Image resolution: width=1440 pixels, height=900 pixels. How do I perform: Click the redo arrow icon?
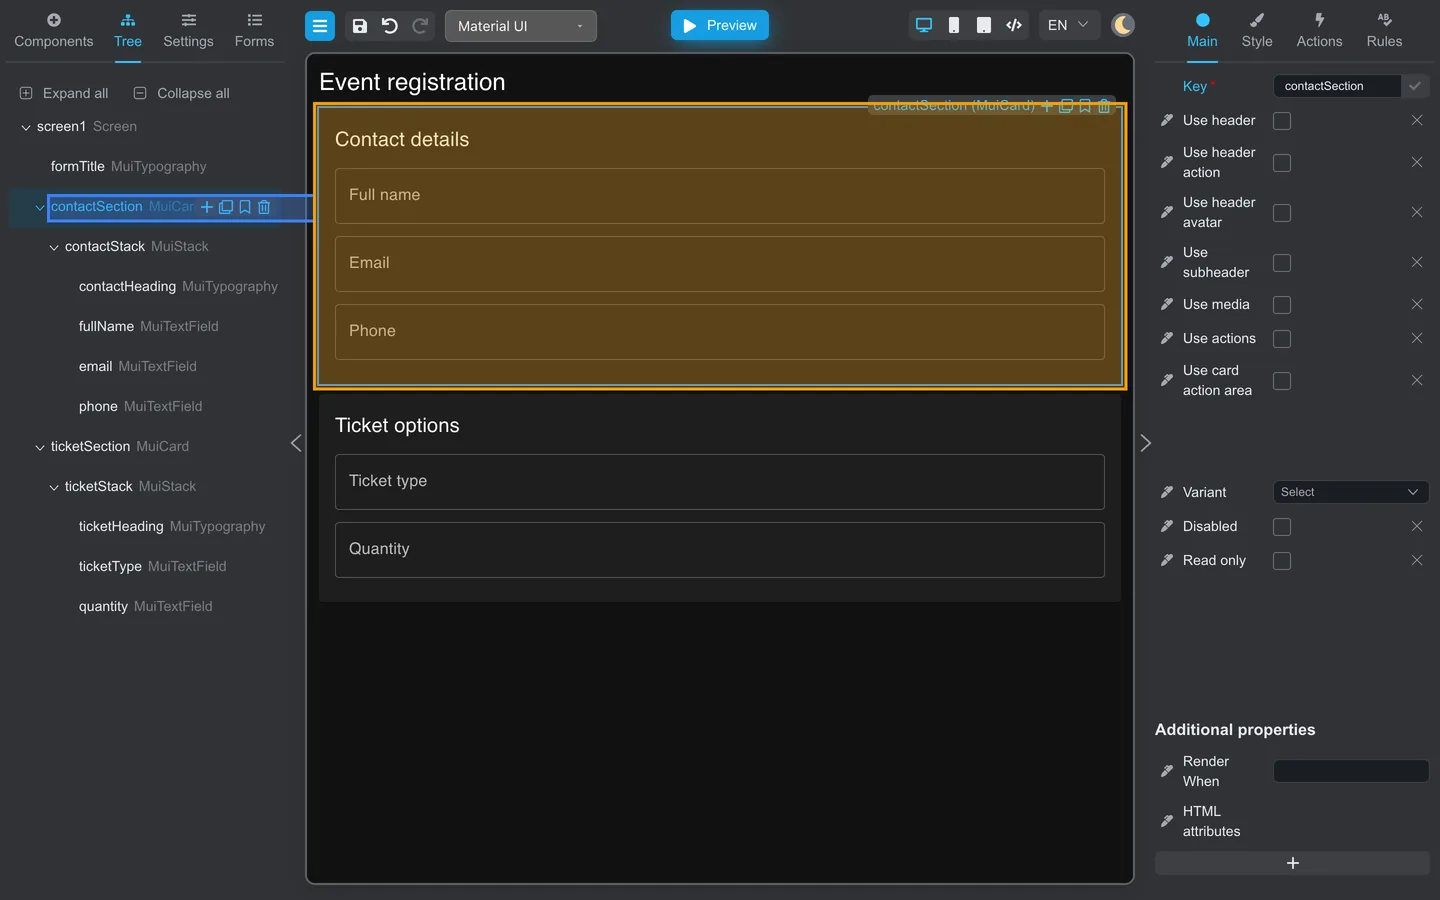(420, 26)
